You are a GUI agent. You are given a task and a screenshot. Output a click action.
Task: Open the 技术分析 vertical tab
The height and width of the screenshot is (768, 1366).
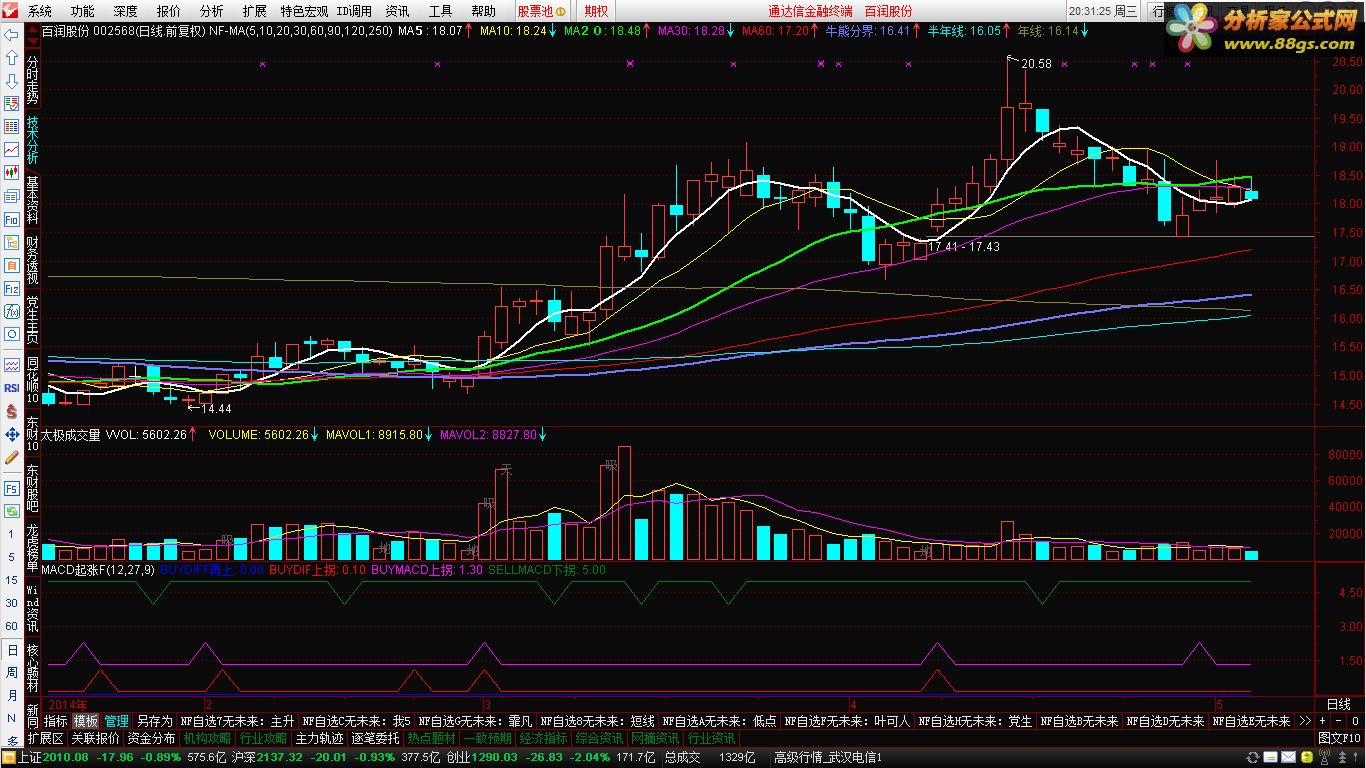coord(33,140)
